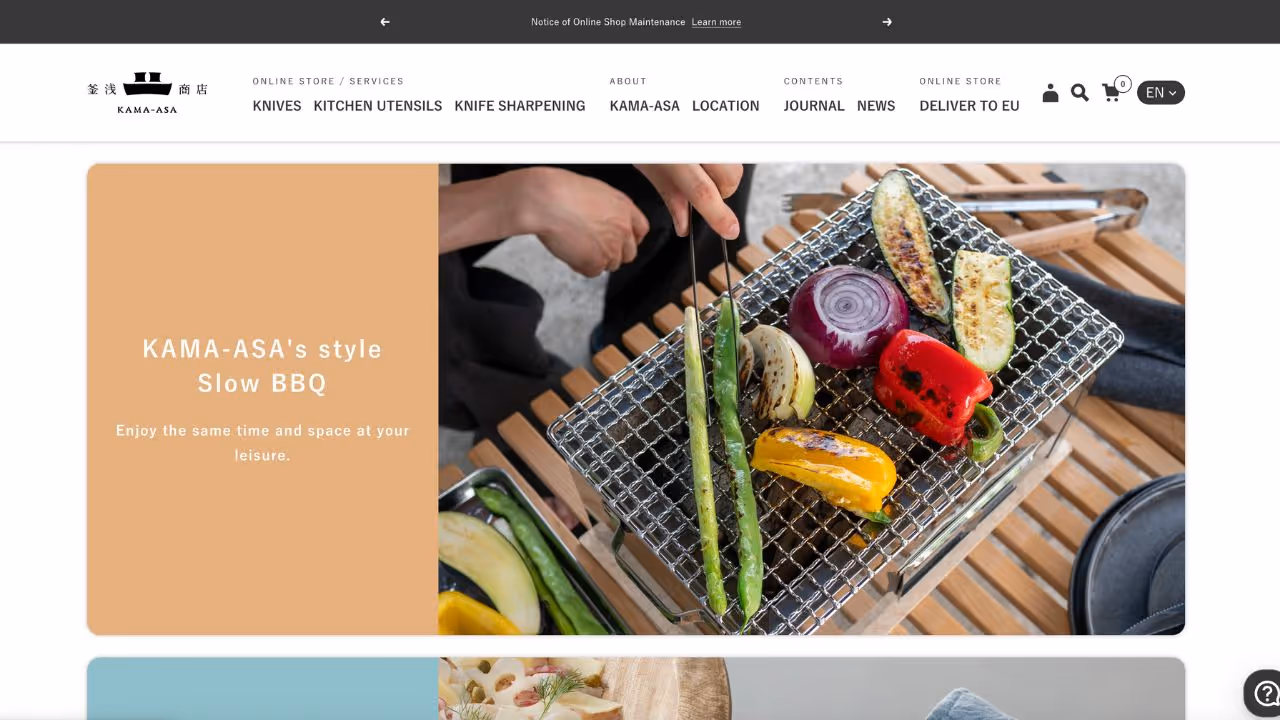Expand the EN language dropdown

[1160, 93]
